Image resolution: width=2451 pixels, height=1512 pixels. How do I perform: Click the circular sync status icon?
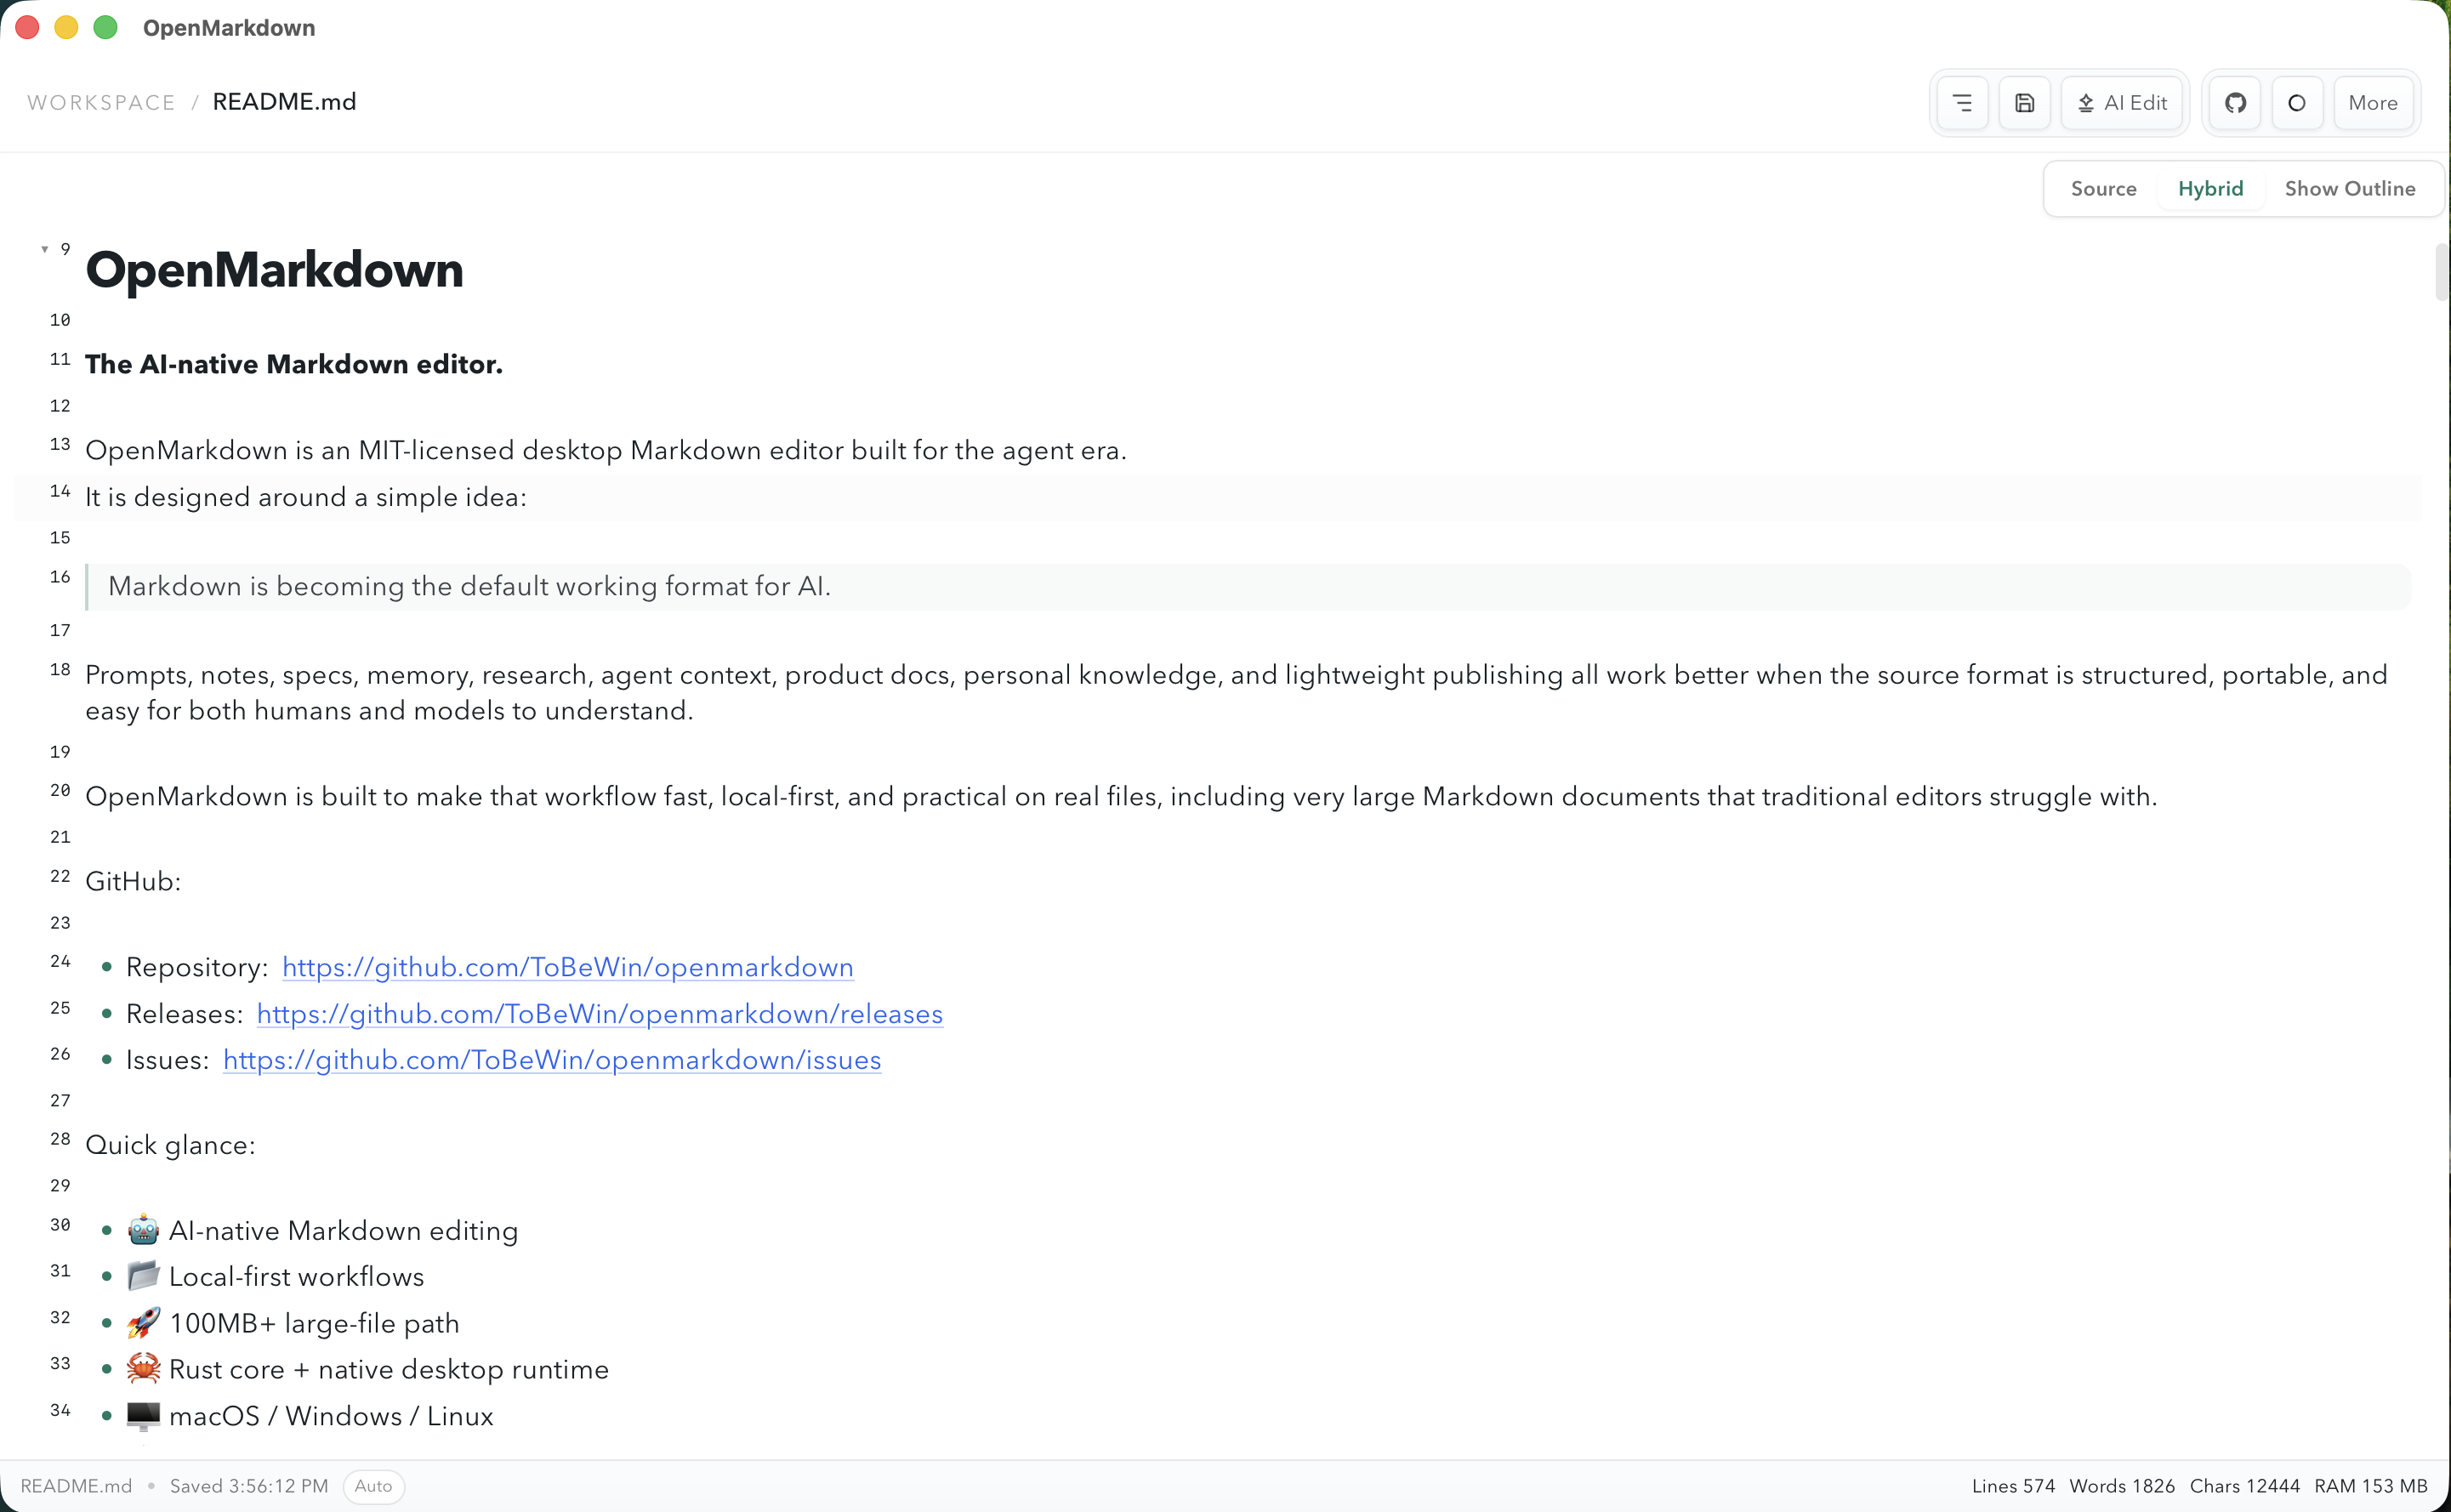coord(2296,102)
